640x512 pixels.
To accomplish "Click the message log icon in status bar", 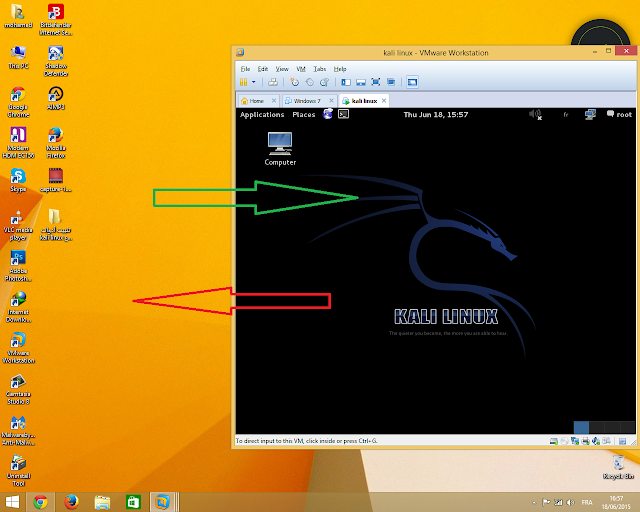I will [622, 441].
